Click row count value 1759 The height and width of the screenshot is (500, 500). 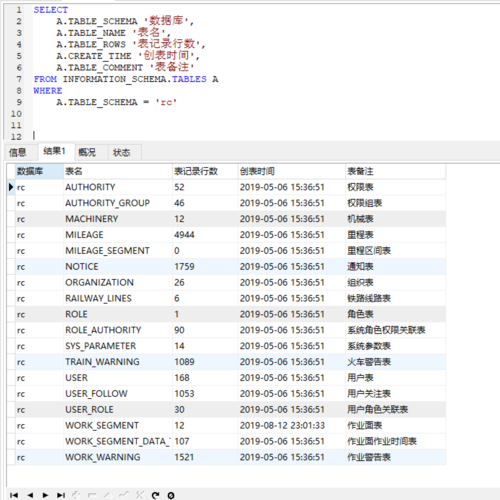[x=205, y=267]
